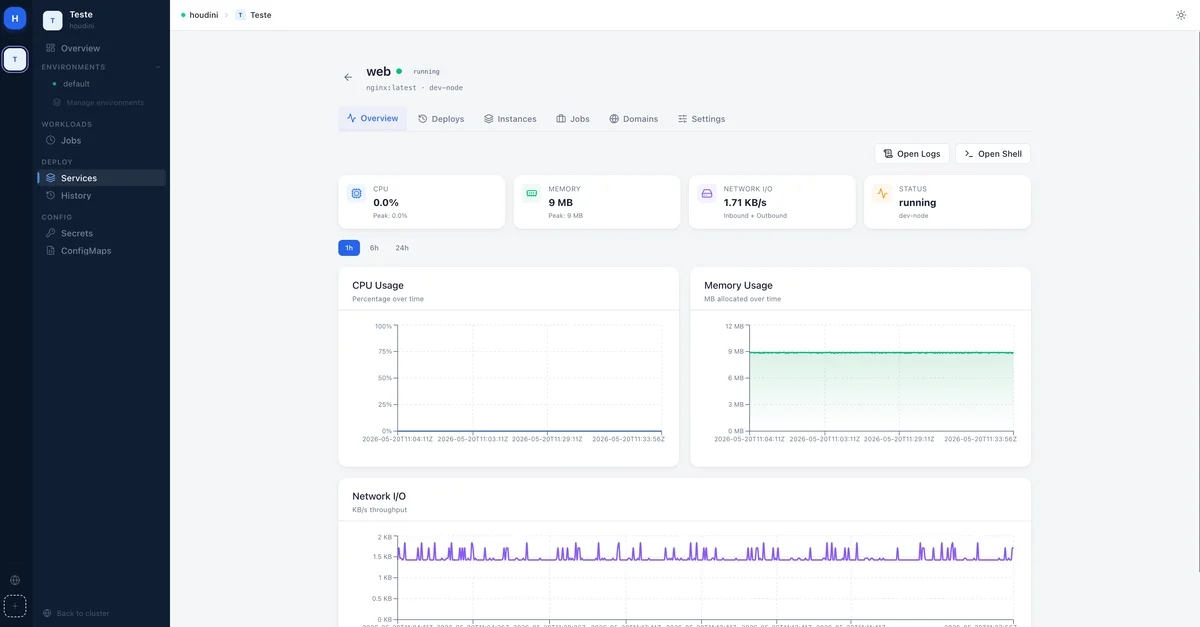Click the Memory icon in card
This screenshot has width=1200, height=627.
pyautogui.click(x=531, y=193)
